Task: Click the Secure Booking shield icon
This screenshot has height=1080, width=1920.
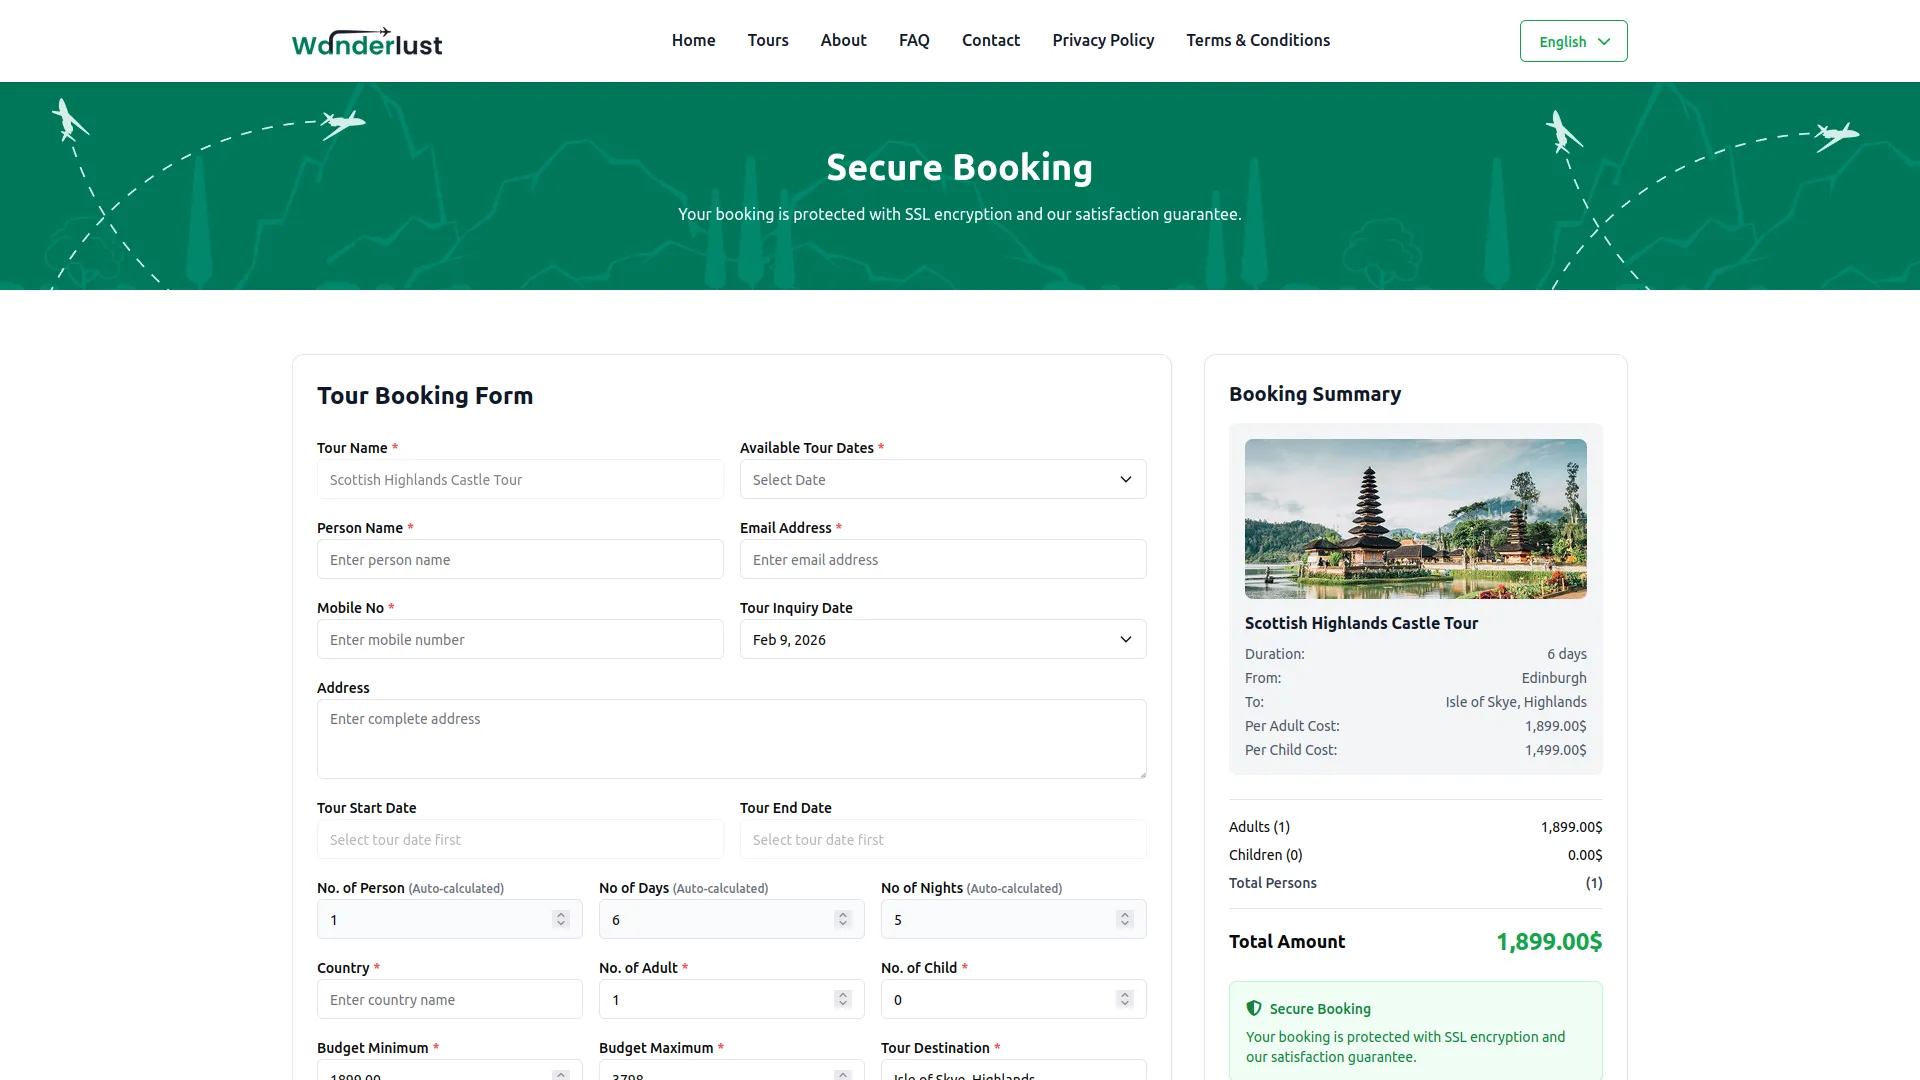Action: pyautogui.click(x=1254, y=1008)
